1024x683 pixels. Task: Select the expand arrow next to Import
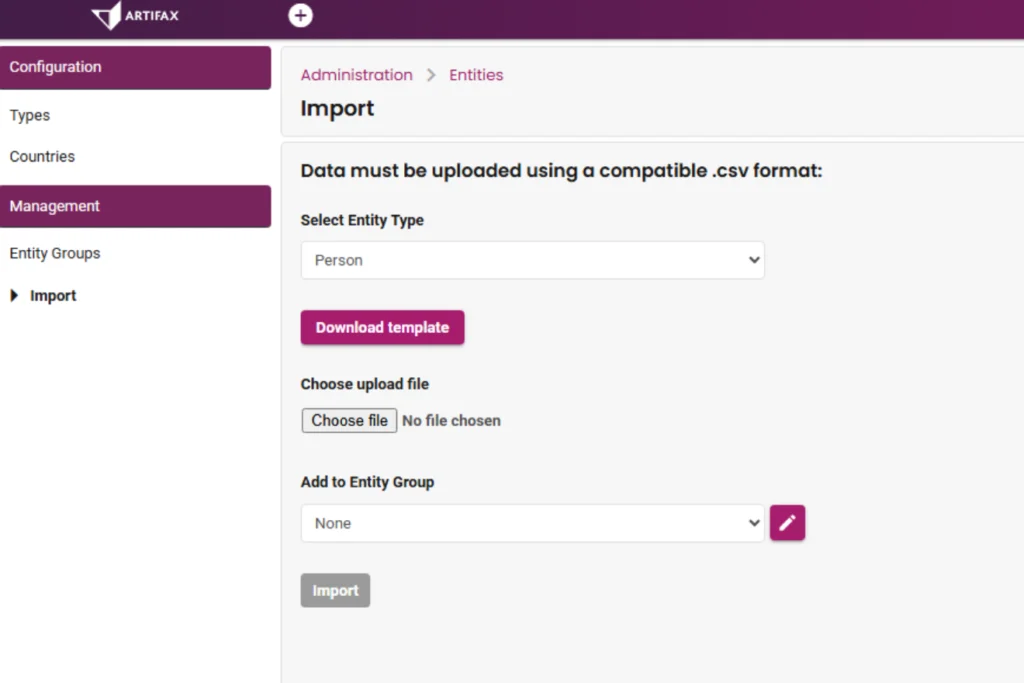coord(13,295)
